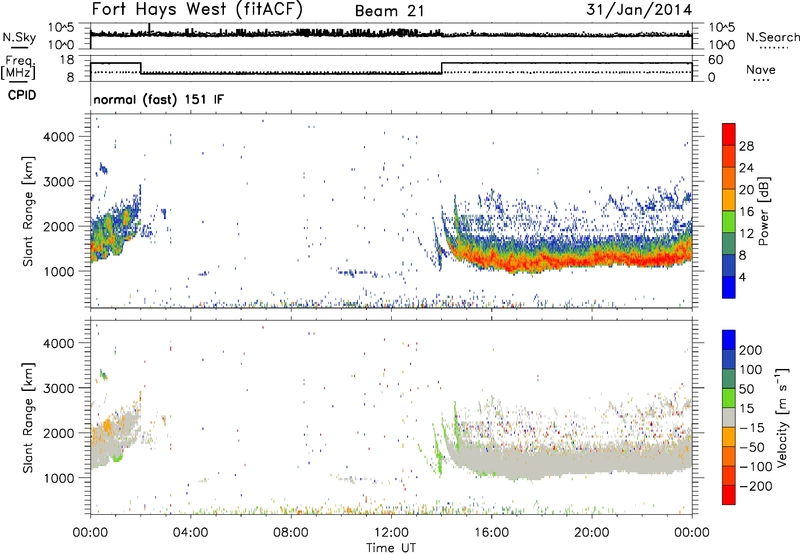Select the "normal (fast) 151 IF" mode text
800x554 pixels.
(x=159, y=99)
